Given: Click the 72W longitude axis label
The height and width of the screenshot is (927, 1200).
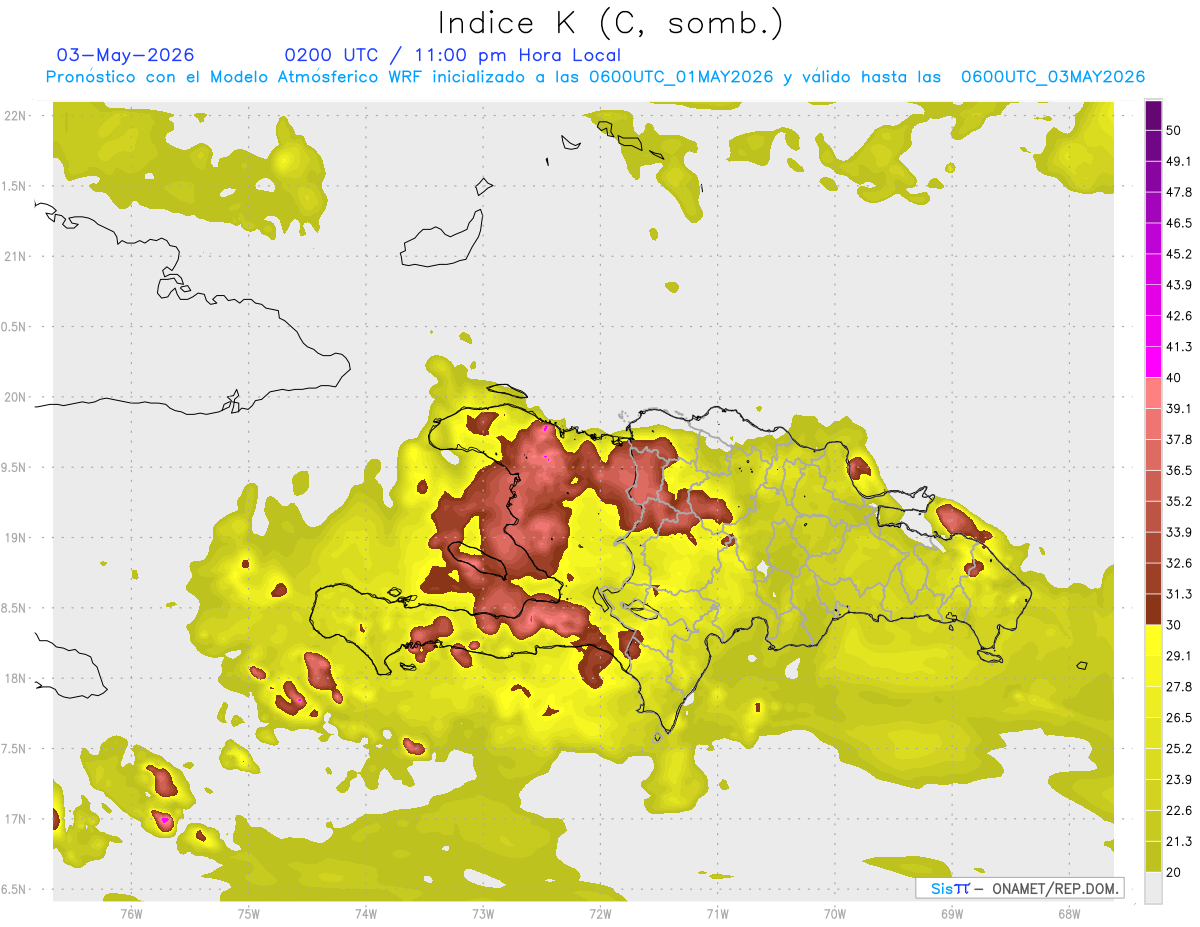Looking at the screenshot, I should tap(600, 914).
